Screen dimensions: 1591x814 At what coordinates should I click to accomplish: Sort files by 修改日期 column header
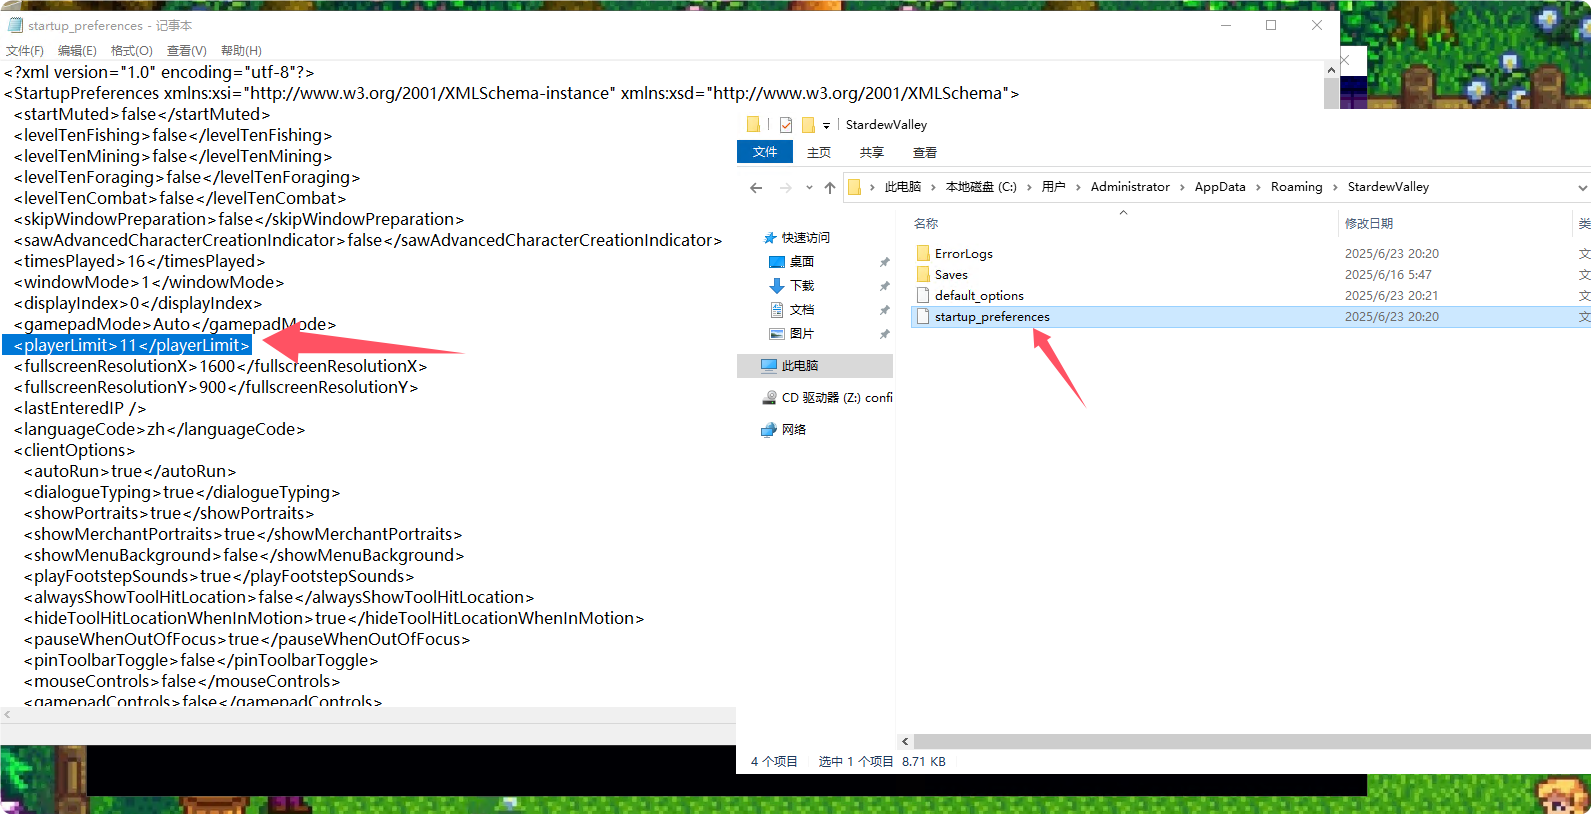[x=1369, y=224]
